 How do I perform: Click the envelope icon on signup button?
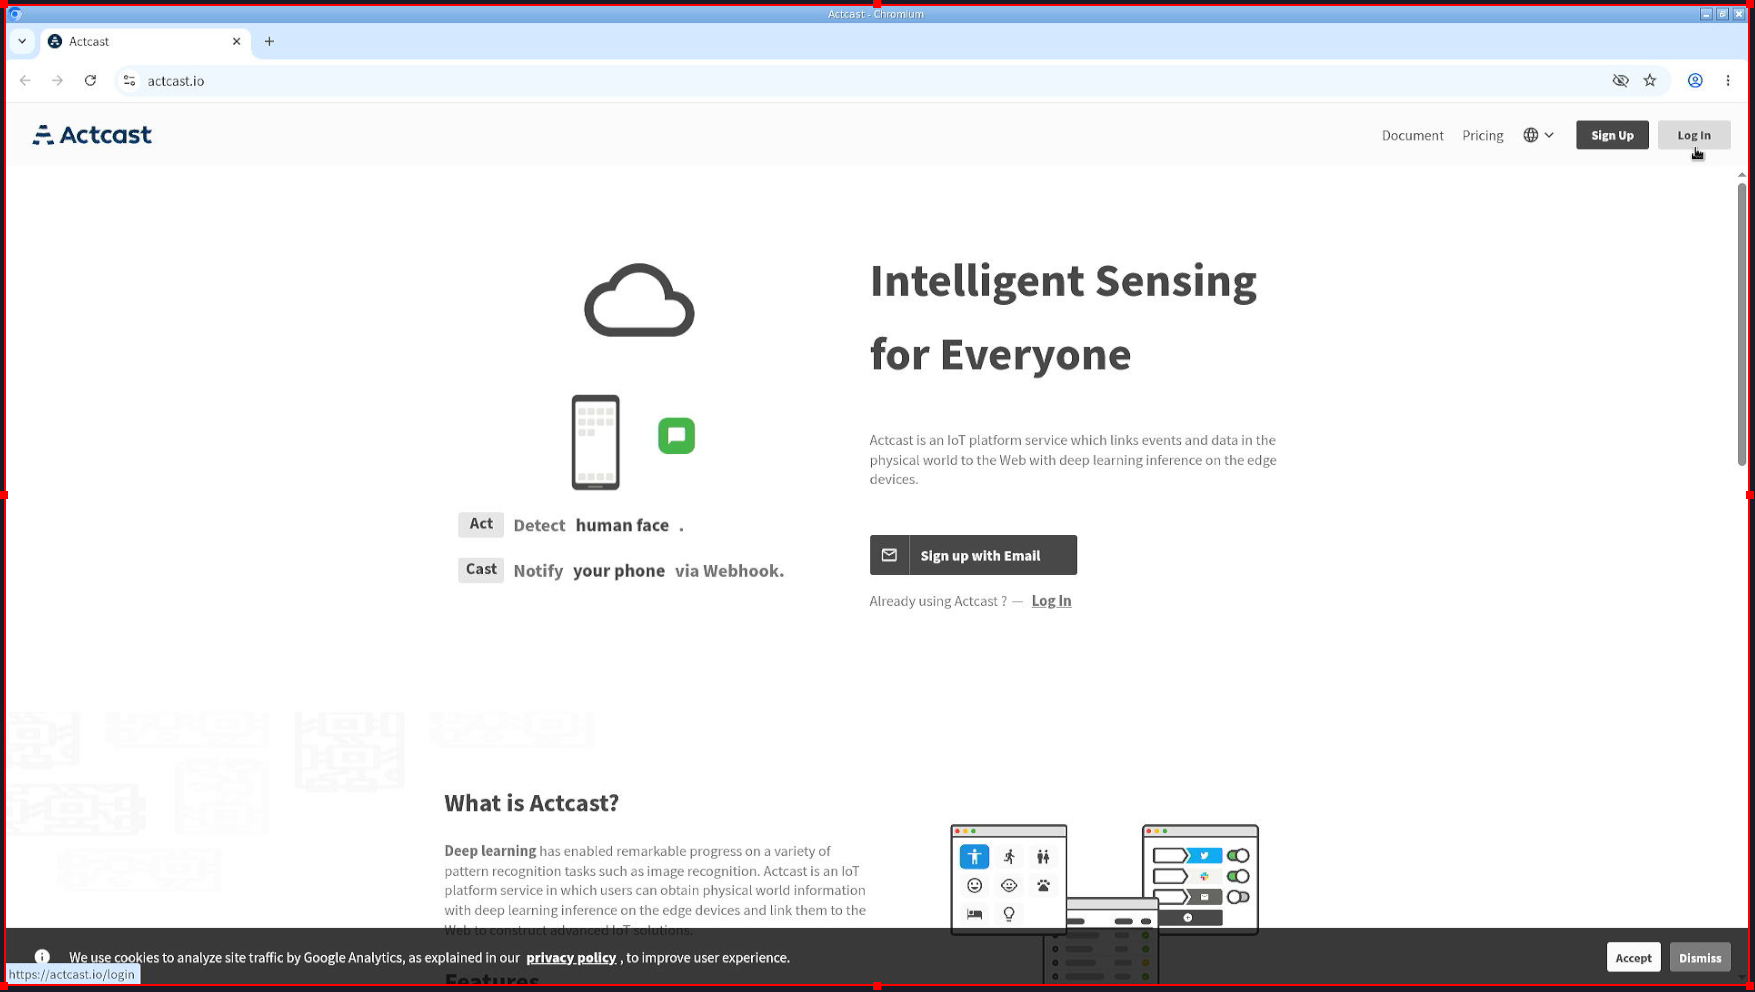[889, 555]
